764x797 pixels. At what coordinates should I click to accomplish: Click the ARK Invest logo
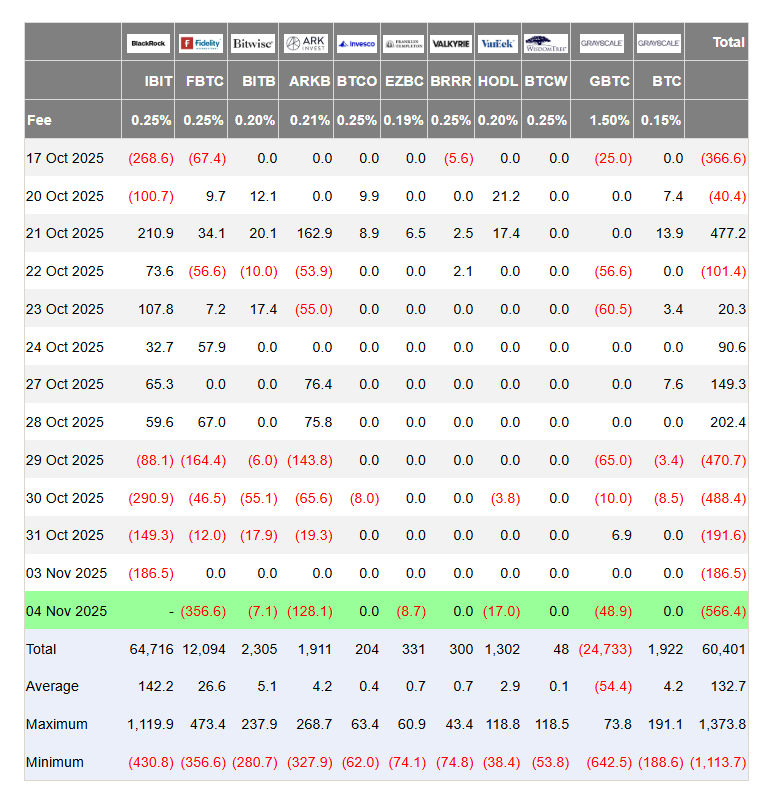point(306,43)
